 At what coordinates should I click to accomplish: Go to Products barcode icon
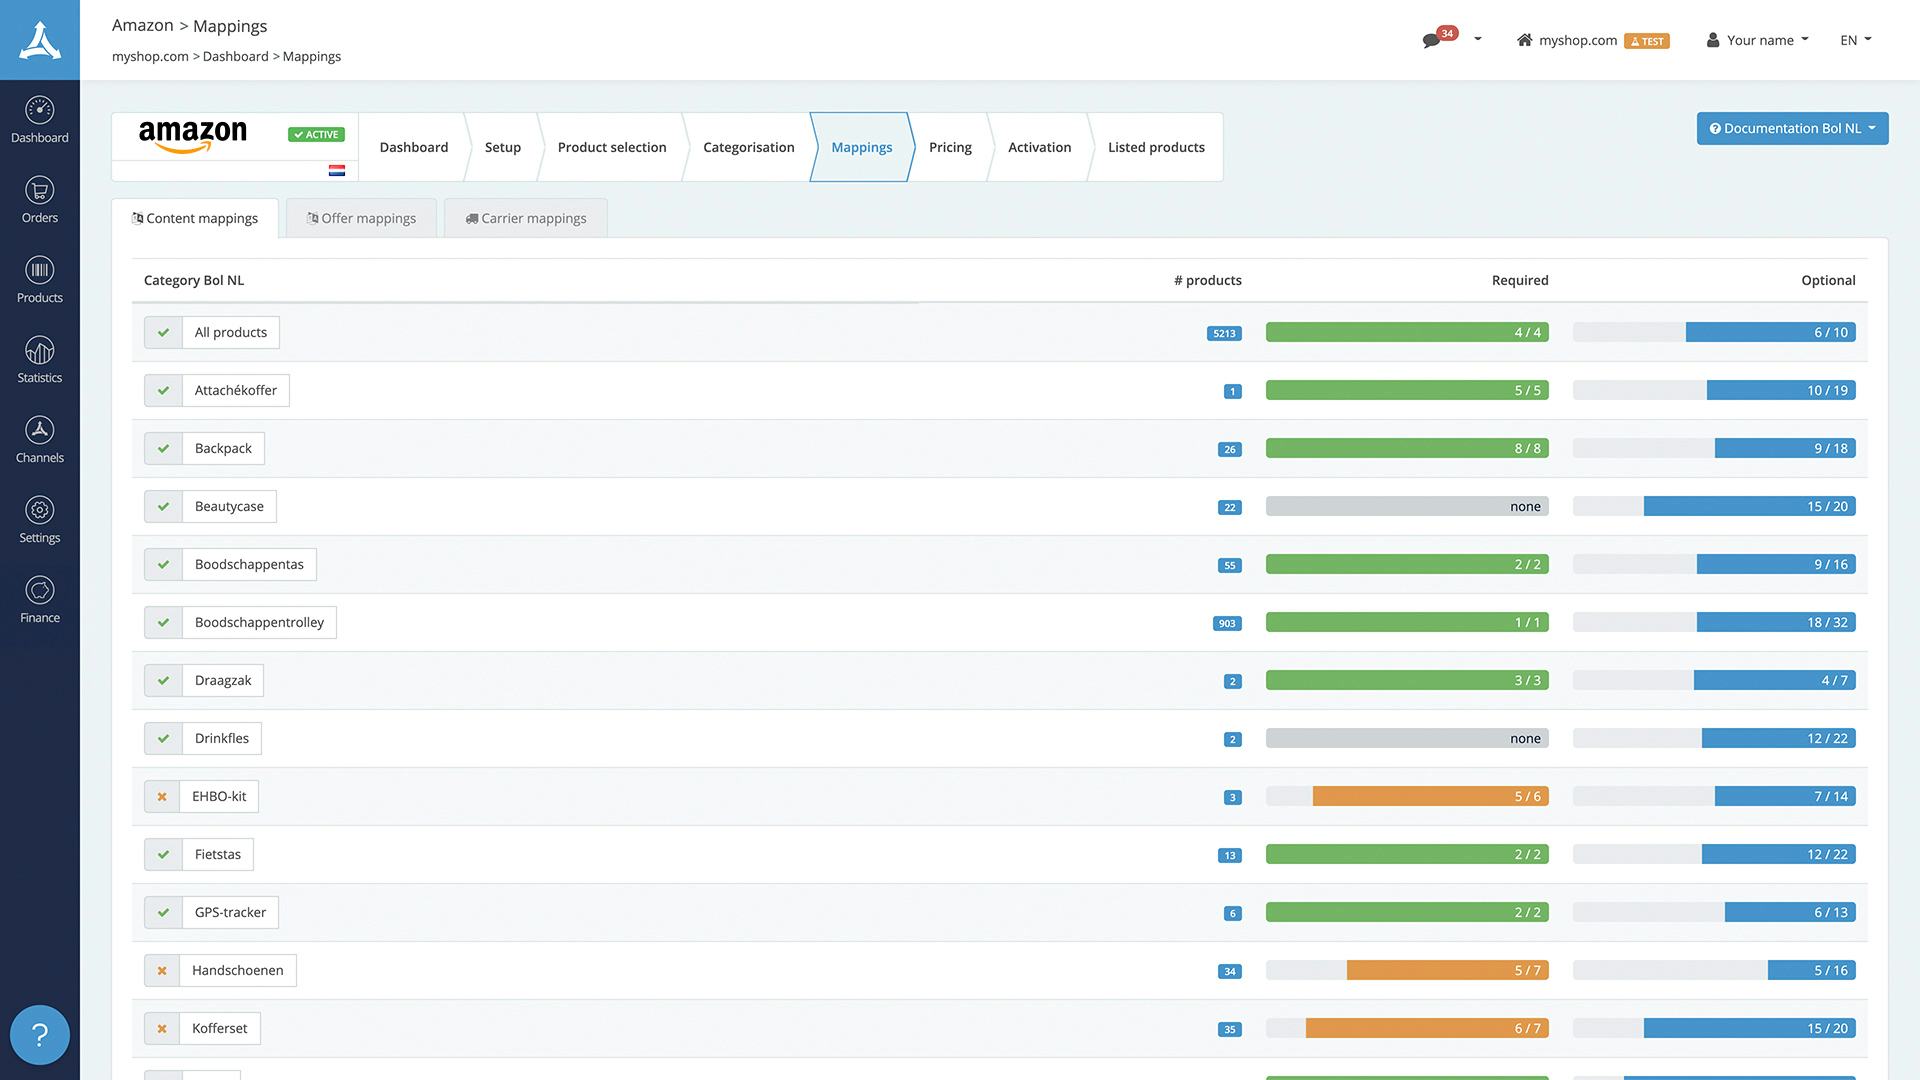pyautogui.click(x=40, y=280)
